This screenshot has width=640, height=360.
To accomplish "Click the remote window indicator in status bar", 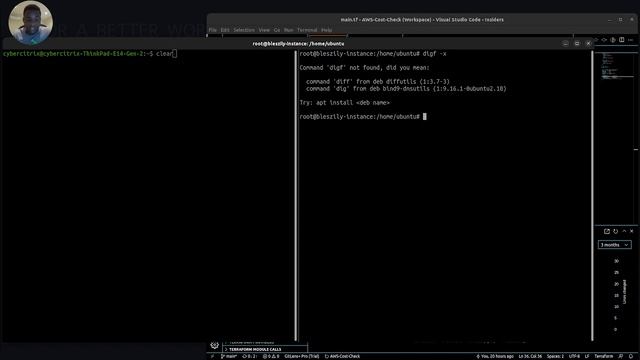I will [x=212, y=356].
